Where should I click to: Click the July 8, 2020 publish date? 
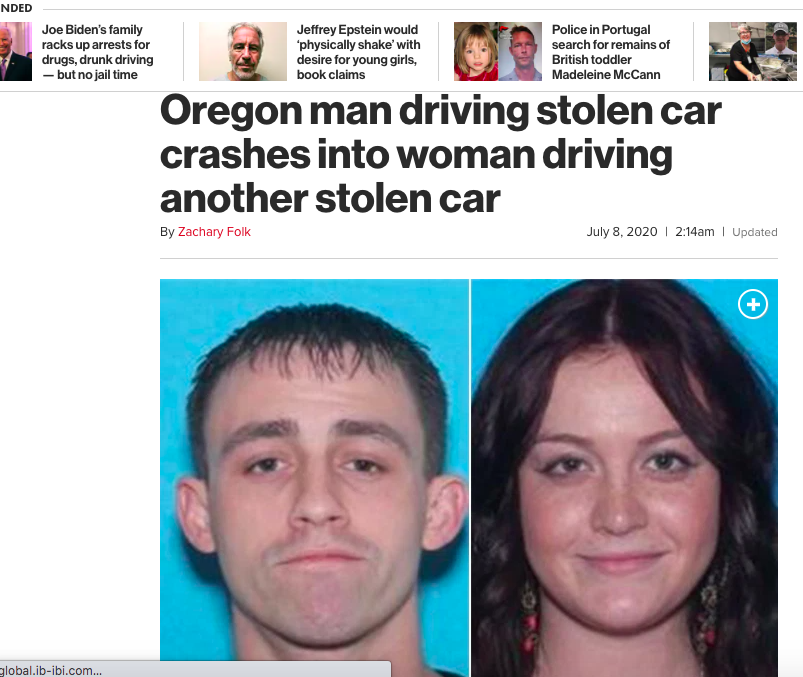[622, 232]
